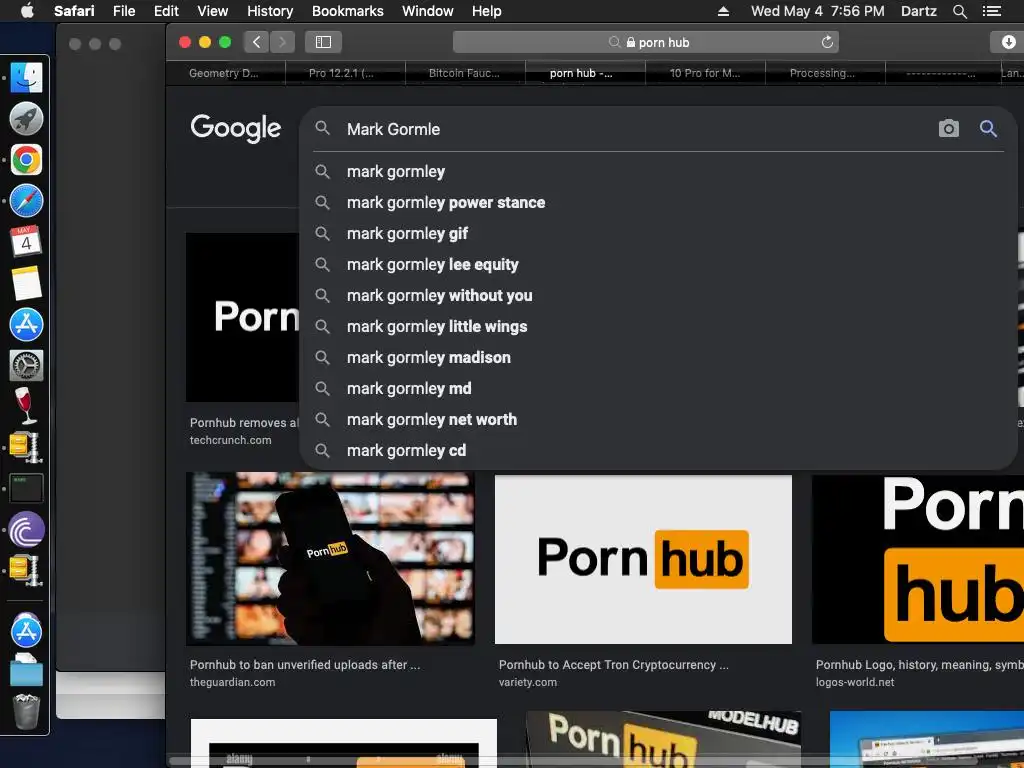
Task: Open the View menu
Action: coord(212,11)
